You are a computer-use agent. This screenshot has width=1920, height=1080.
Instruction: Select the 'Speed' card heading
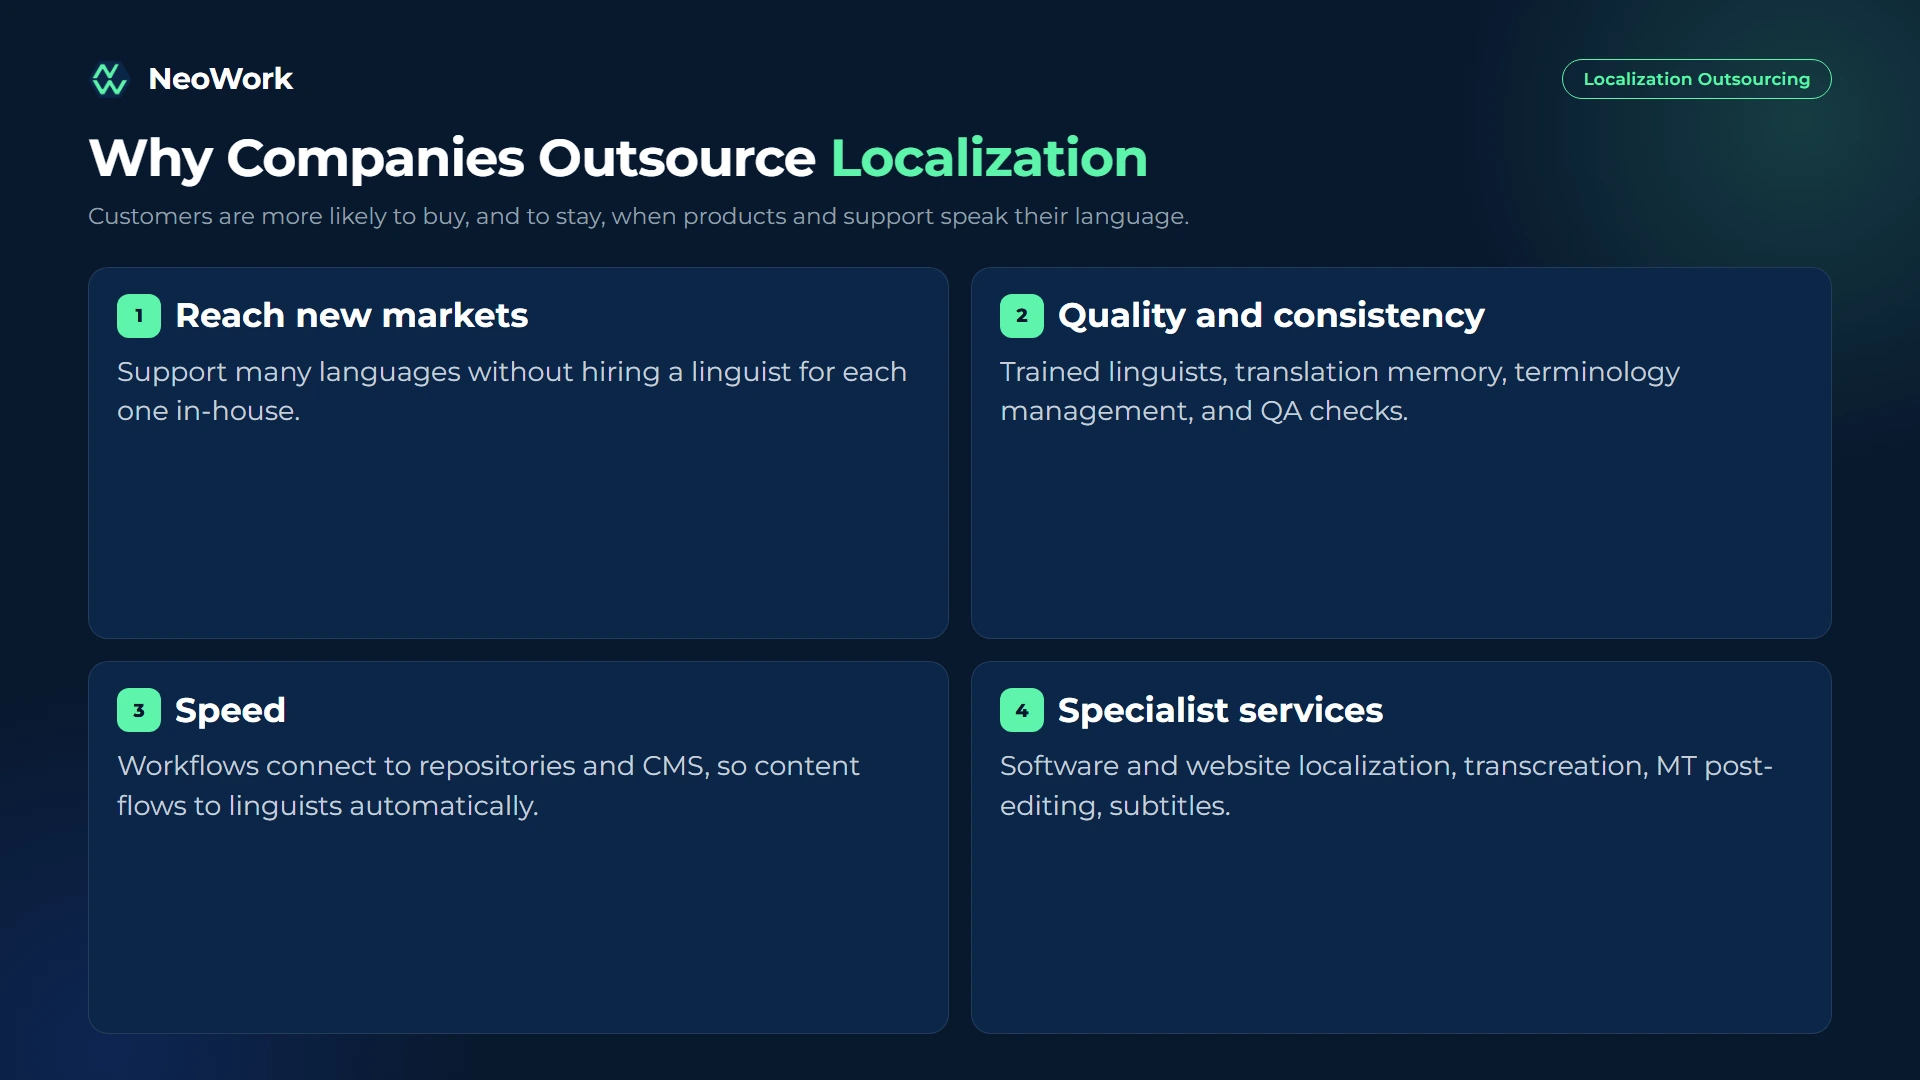(230, 710)
